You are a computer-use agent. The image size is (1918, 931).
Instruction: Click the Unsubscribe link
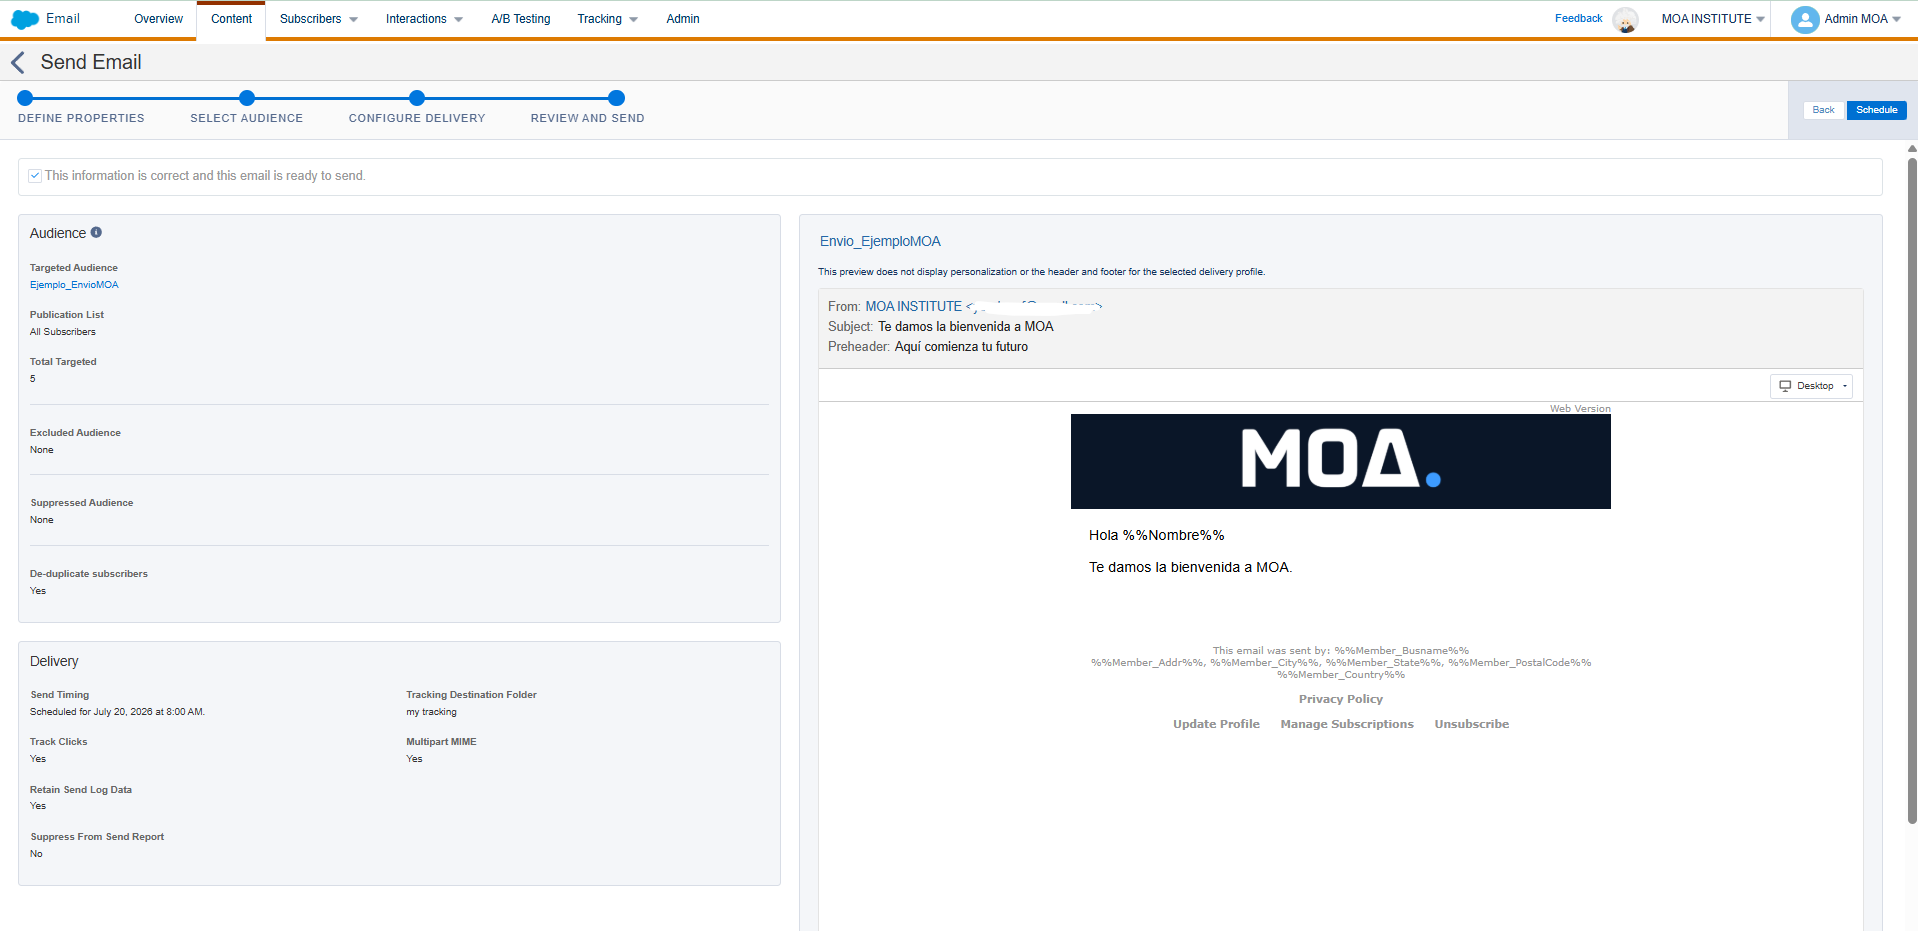1471,724
